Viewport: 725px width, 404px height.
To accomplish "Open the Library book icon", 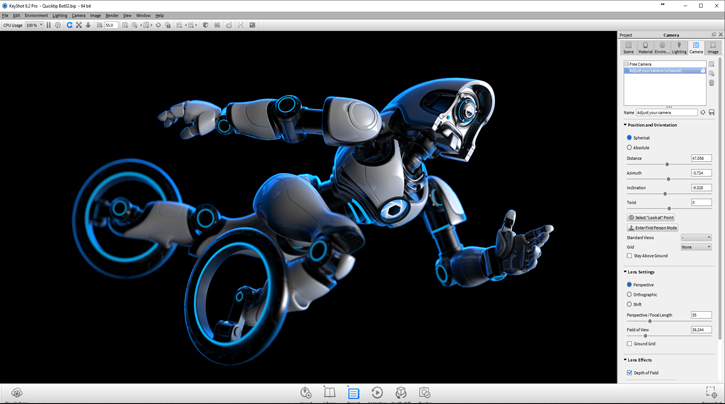I will pyautogui.click(x=329, y=393).
